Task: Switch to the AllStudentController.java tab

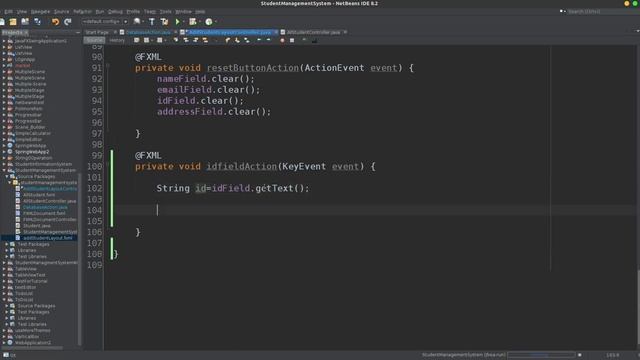Action: click(x=313, y=32)
